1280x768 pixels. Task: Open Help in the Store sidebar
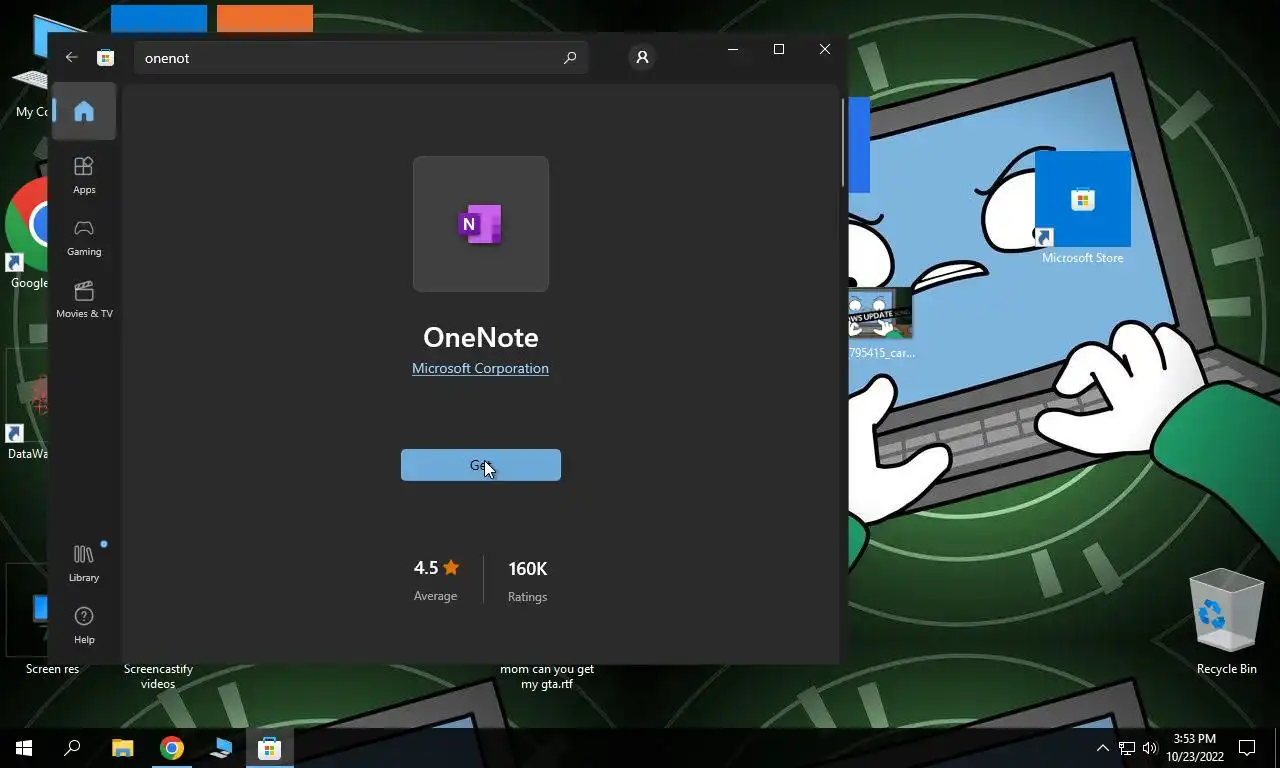coord(84,625)
